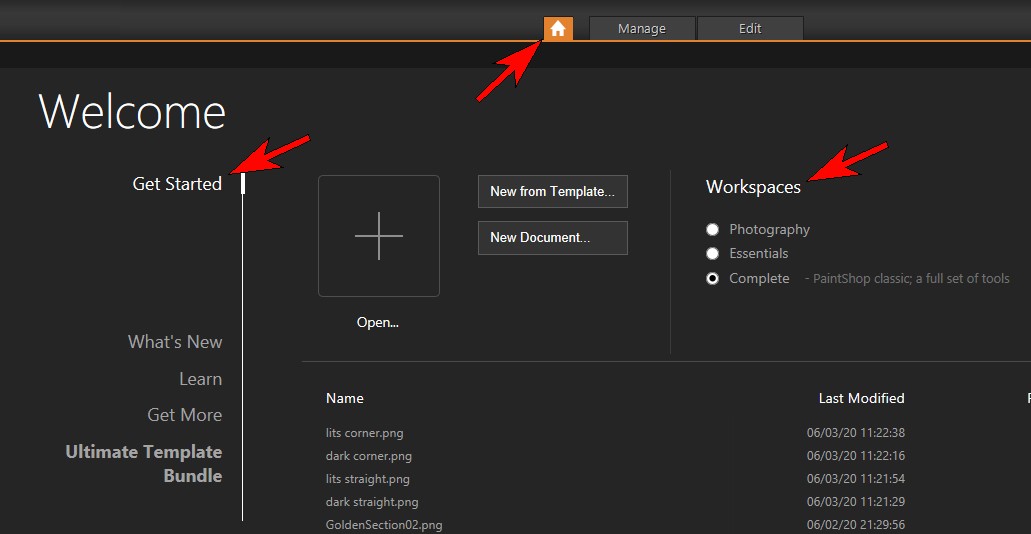This screenshot has height=534, width=1031.
Task: Click the PaintShop classic description text
Action: click(x=907, y=279)
